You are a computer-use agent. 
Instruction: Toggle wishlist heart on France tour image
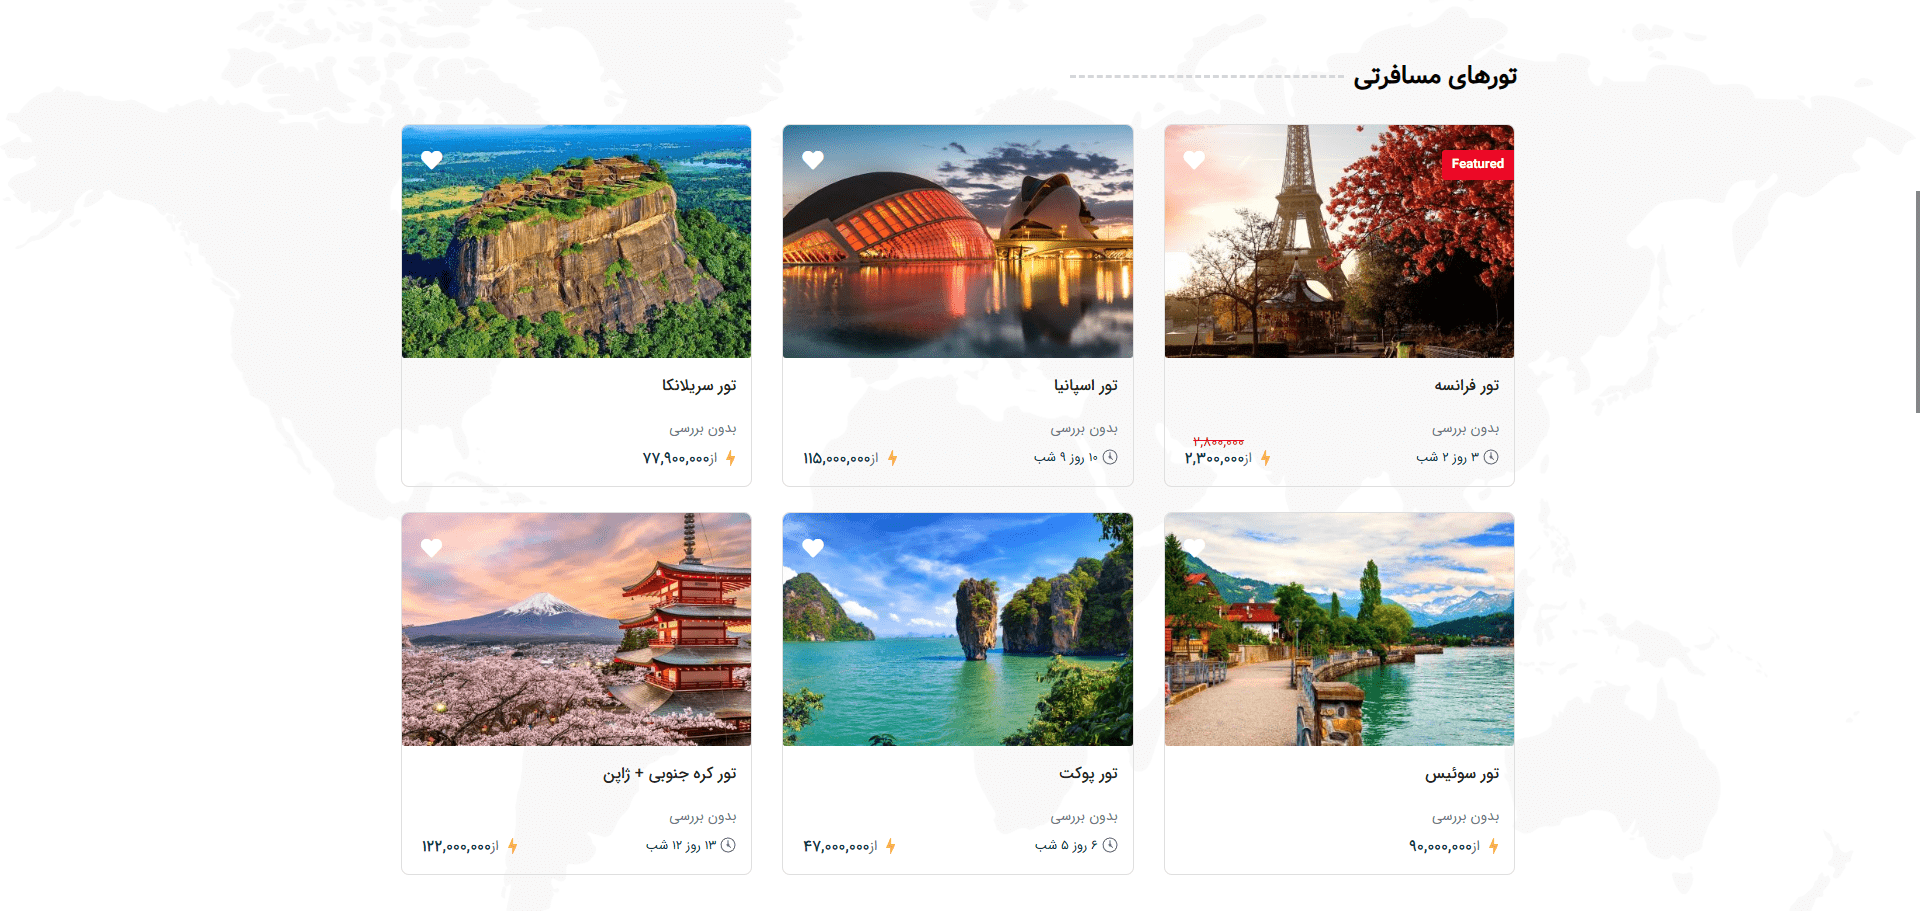[1194, 160]
